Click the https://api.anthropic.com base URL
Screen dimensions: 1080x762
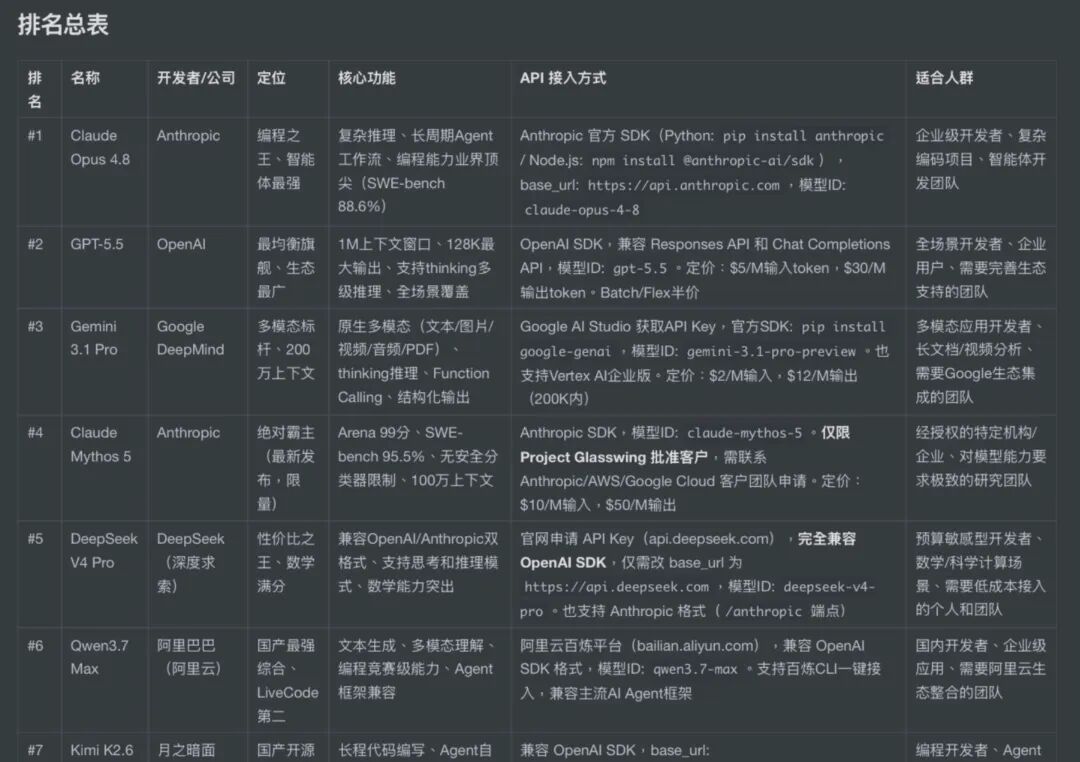683,185
